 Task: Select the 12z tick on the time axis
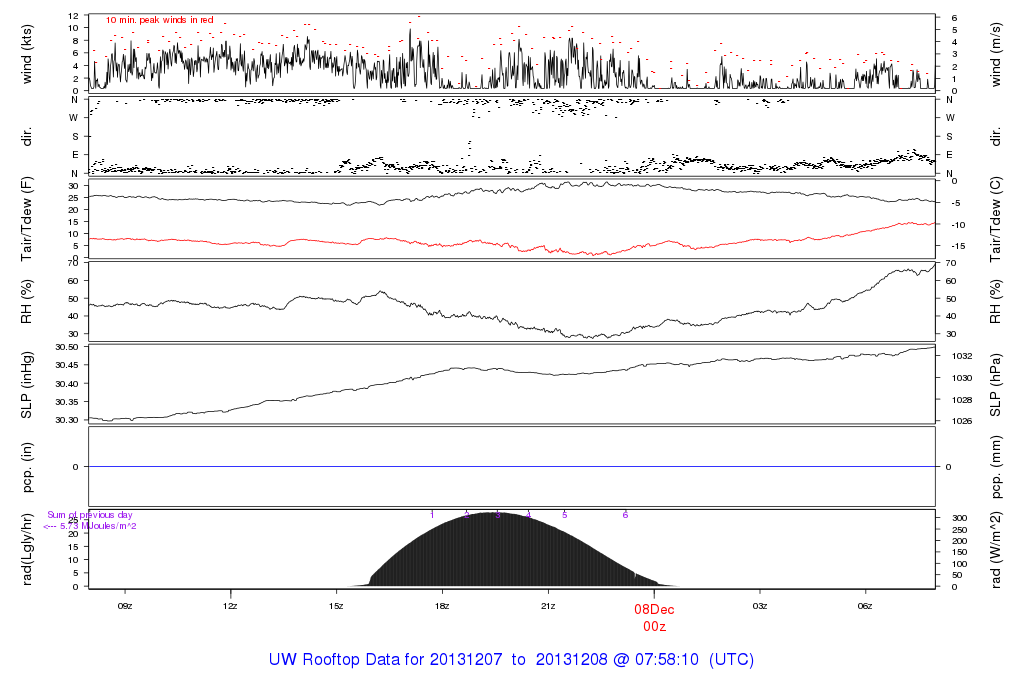(230, 606)
